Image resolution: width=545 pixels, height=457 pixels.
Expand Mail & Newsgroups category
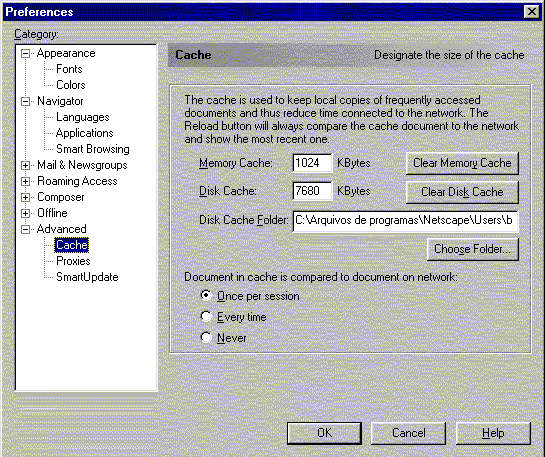(x=25, y=165)
